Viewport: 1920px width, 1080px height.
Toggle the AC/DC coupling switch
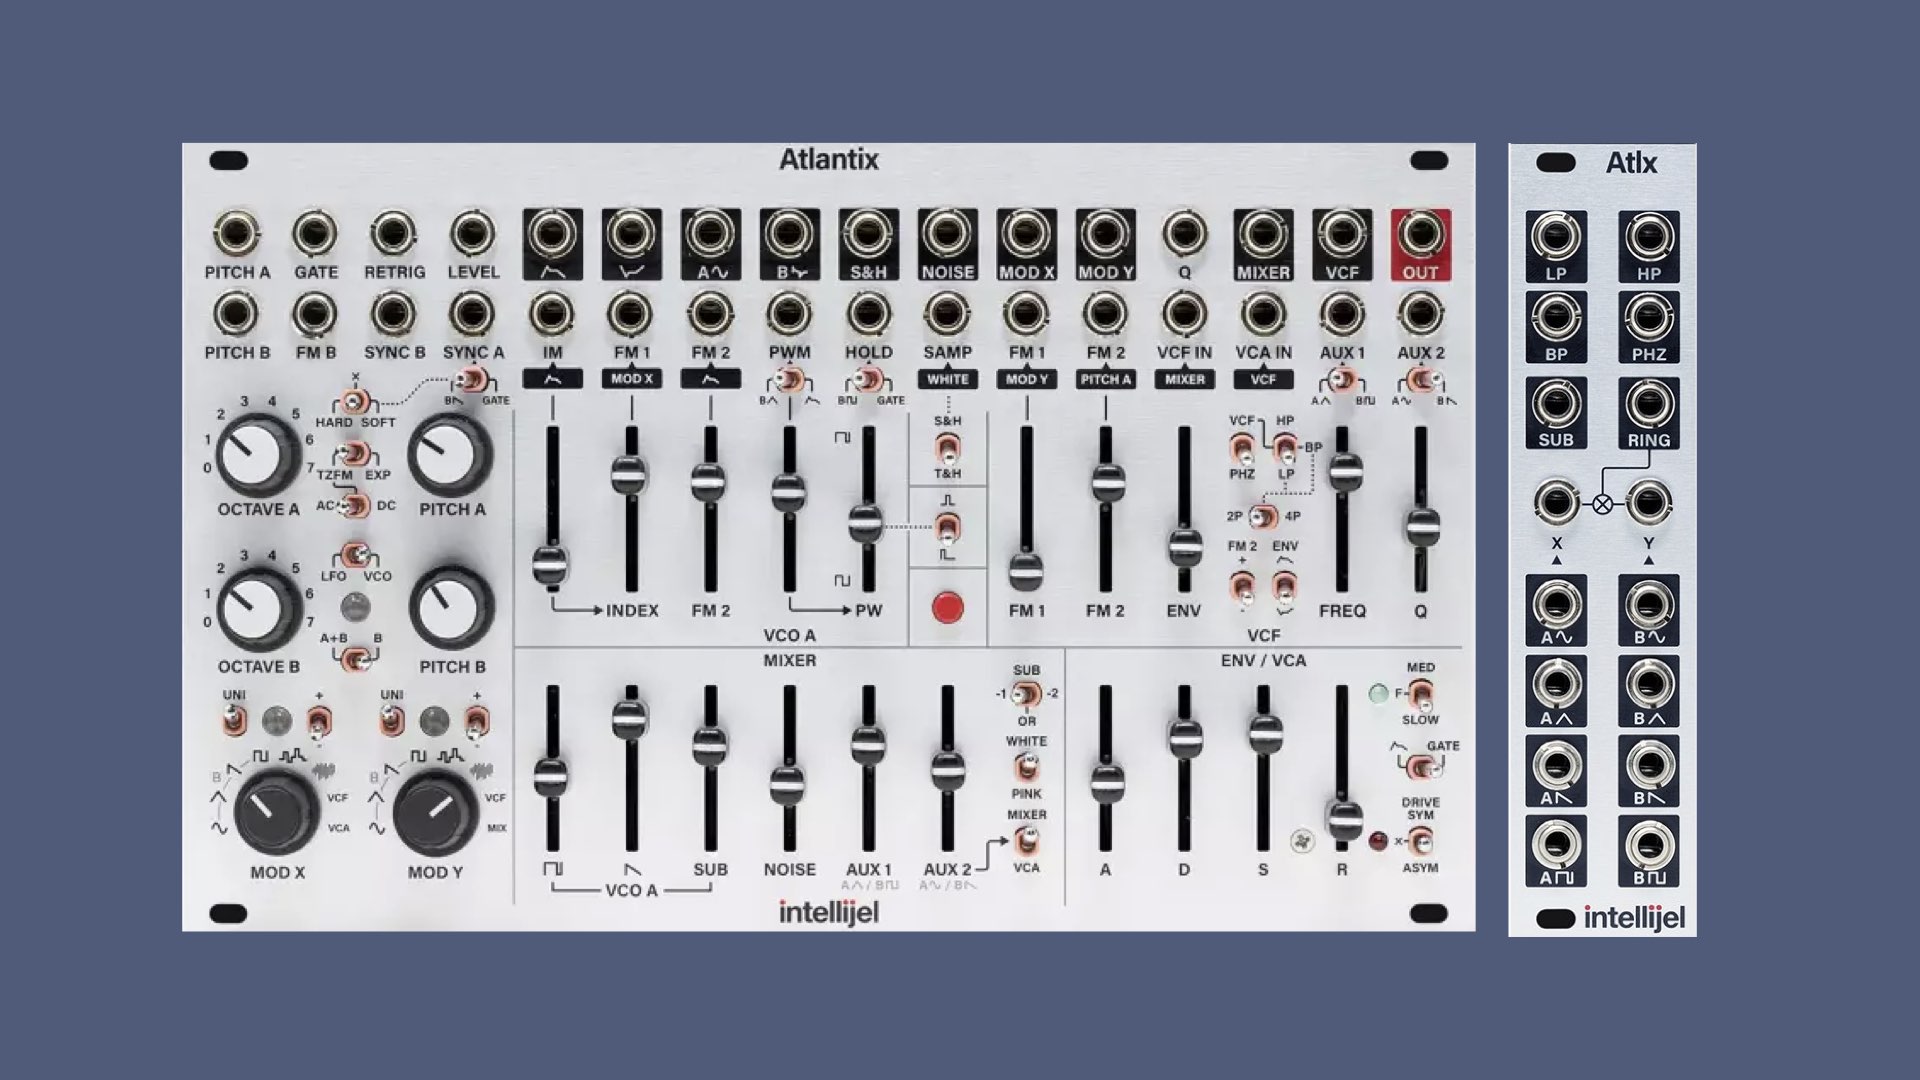point(353,506)
